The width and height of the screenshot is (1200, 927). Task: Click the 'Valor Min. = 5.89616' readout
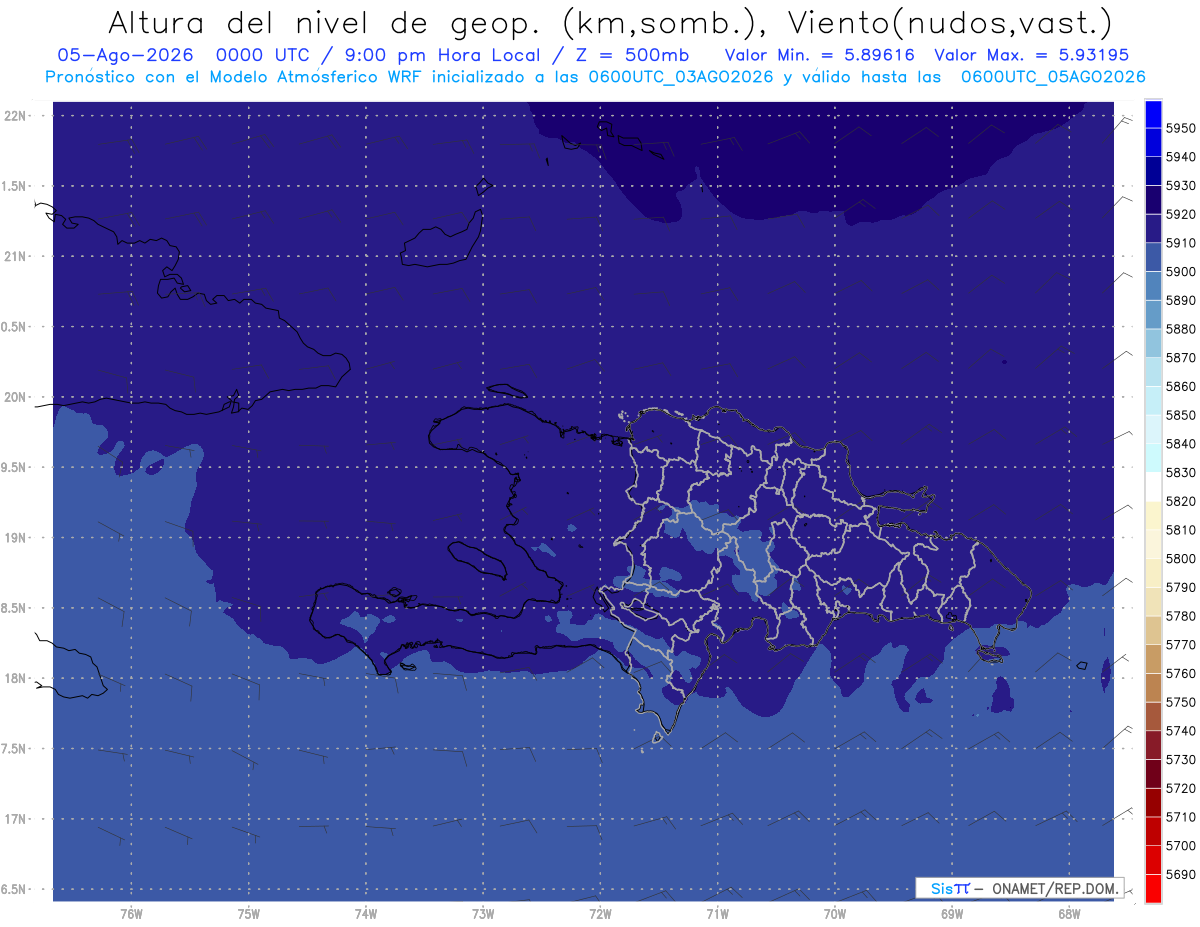(819, 55)
